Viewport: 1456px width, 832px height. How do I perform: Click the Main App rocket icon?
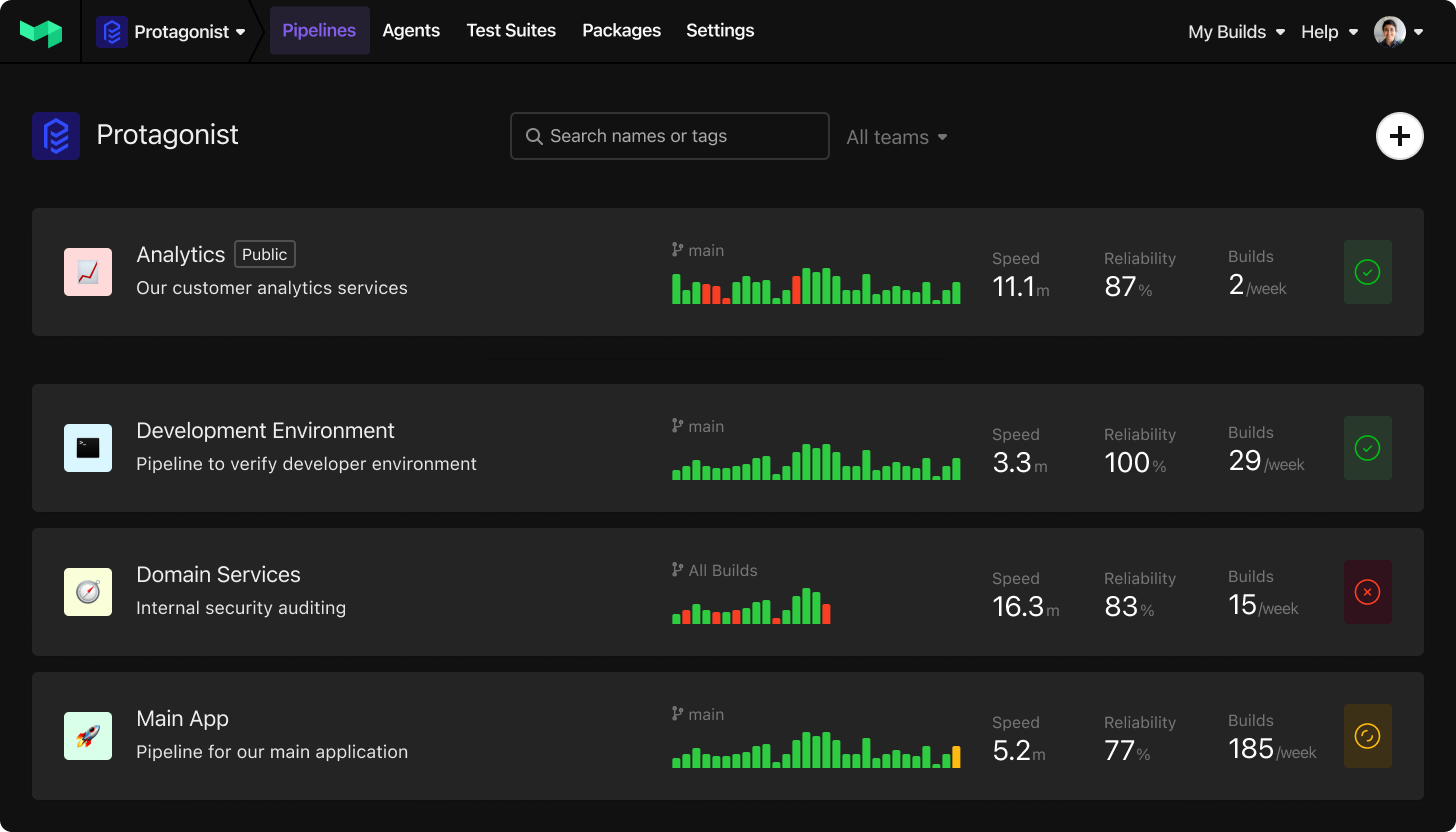pyautogui.click(x=88, y=736)
